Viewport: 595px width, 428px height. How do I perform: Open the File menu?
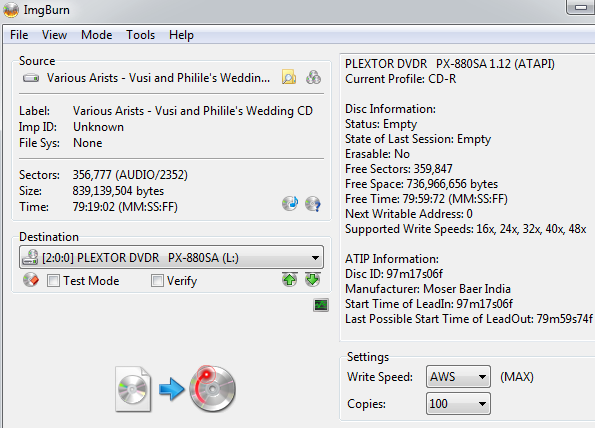pyautogui.click(x=19, y=35)
